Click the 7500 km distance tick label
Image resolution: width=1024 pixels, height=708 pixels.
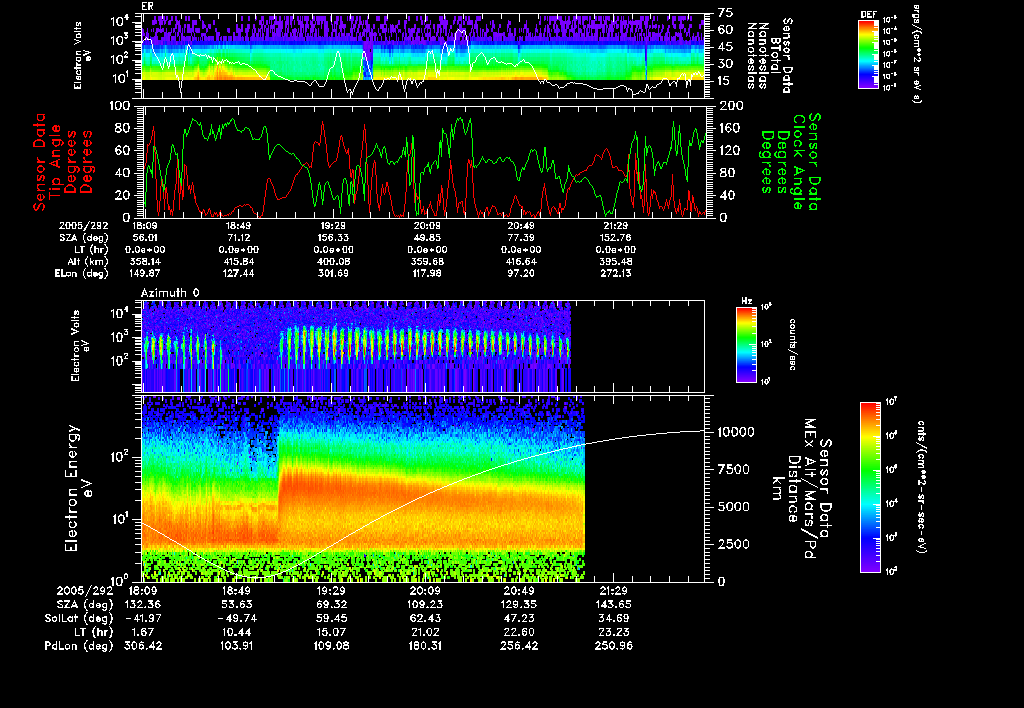point(733,470)
